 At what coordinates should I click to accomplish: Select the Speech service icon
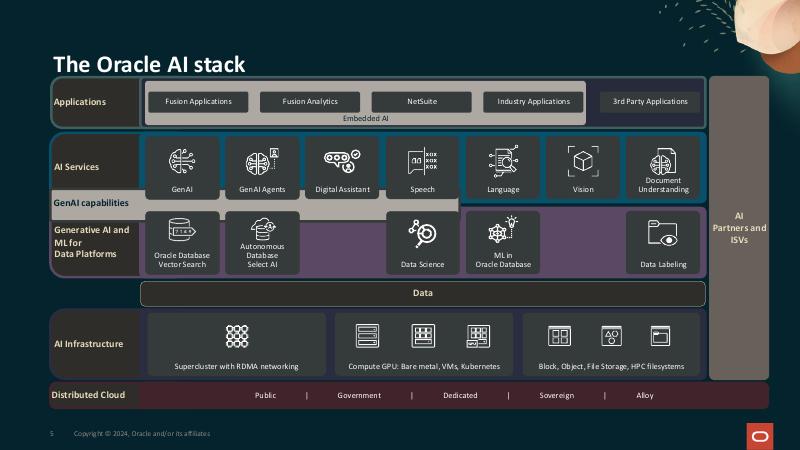pyautogui.click(x=422, y=162)
